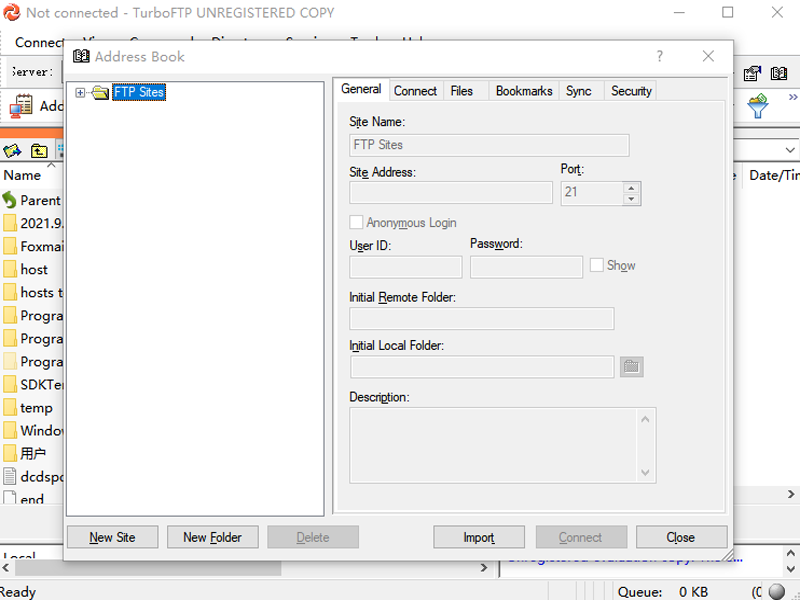Expand the toolbar overflow chevron
800x600 pixels.
click(x=793, y=97)
